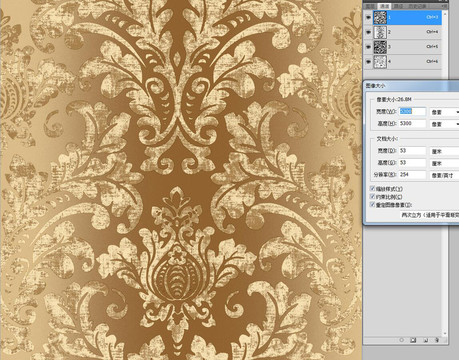Click document height field showing 53
This screenshot has height=360, width=459.
tap(412, 163)
